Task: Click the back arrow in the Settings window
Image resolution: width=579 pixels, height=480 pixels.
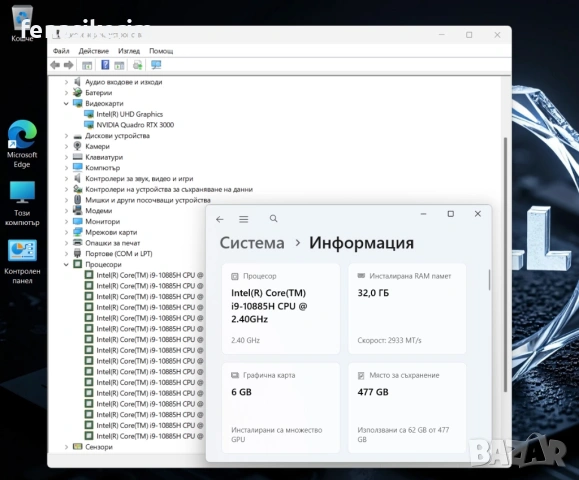Action: [220, 219]
